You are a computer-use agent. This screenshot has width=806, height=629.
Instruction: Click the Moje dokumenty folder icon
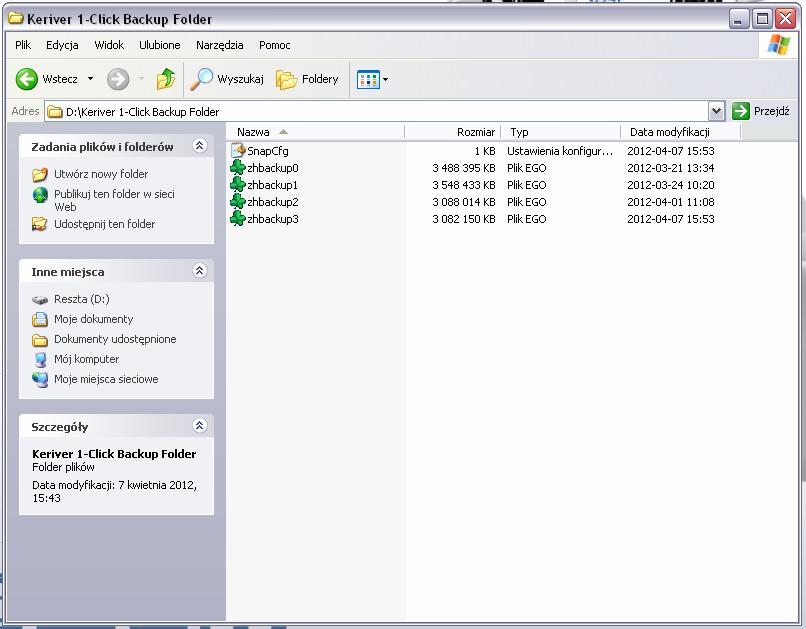(x=40, y=320)
